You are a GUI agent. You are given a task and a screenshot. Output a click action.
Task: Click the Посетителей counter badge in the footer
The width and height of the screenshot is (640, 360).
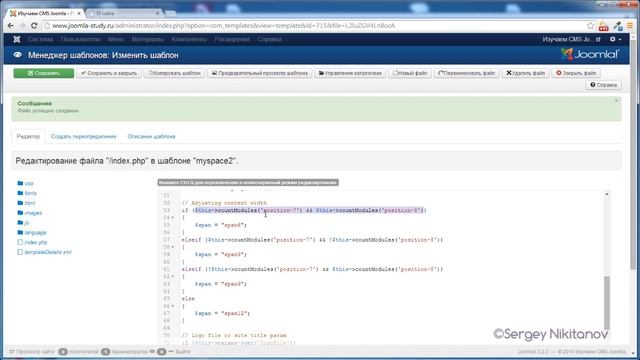click(63, 351)
